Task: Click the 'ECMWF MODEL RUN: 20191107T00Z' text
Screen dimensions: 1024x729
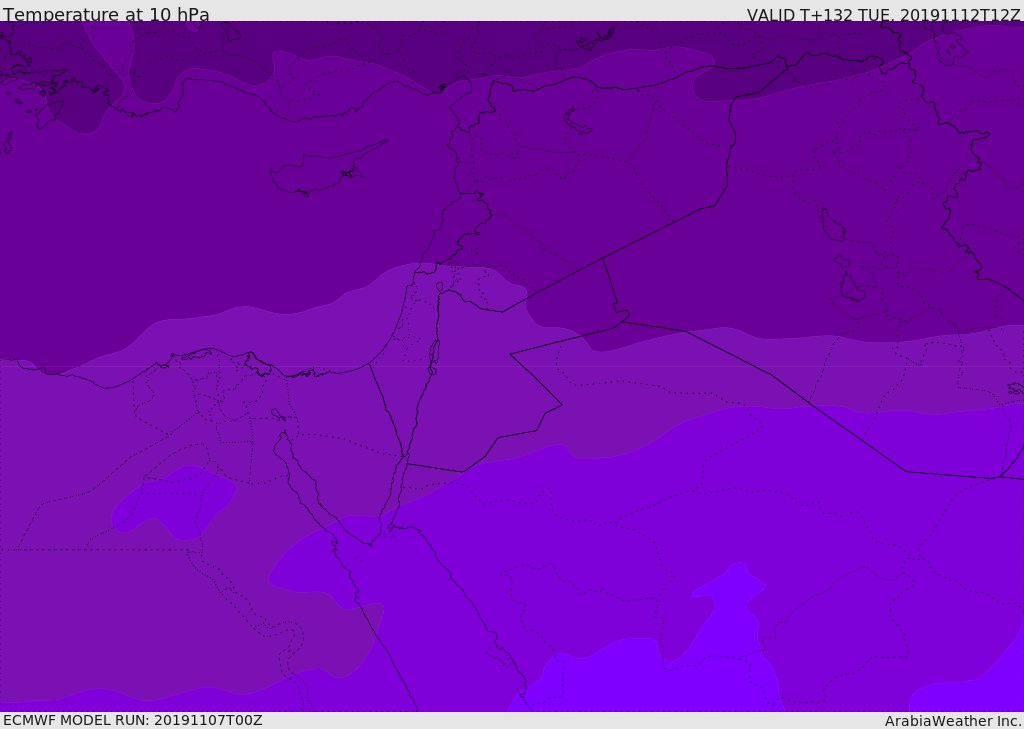Action: (133, 720)
